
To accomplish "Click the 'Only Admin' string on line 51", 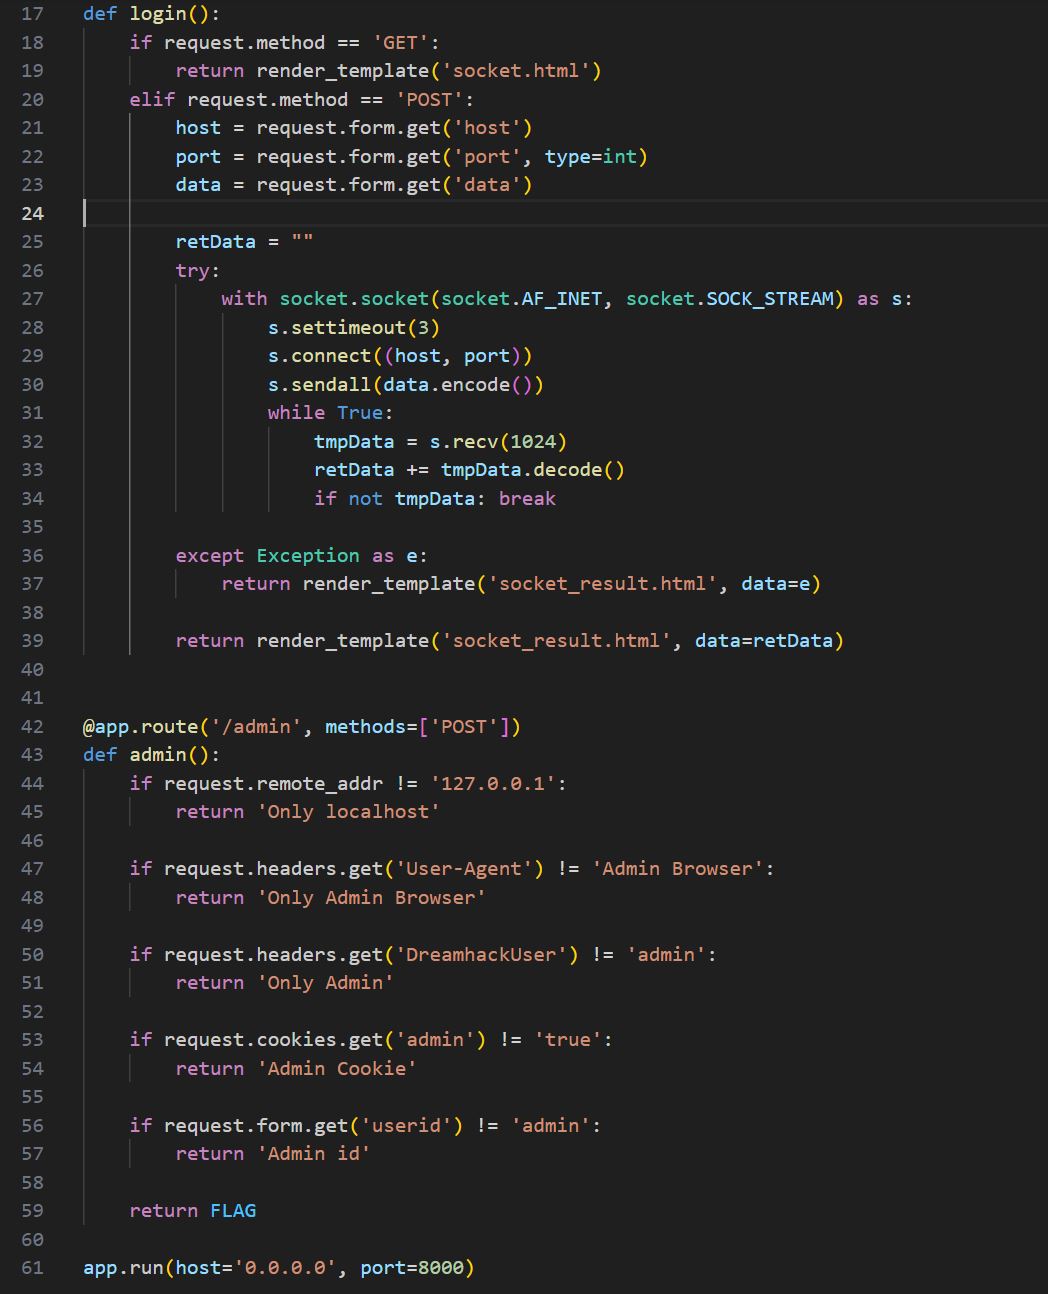I will (325, 983).
